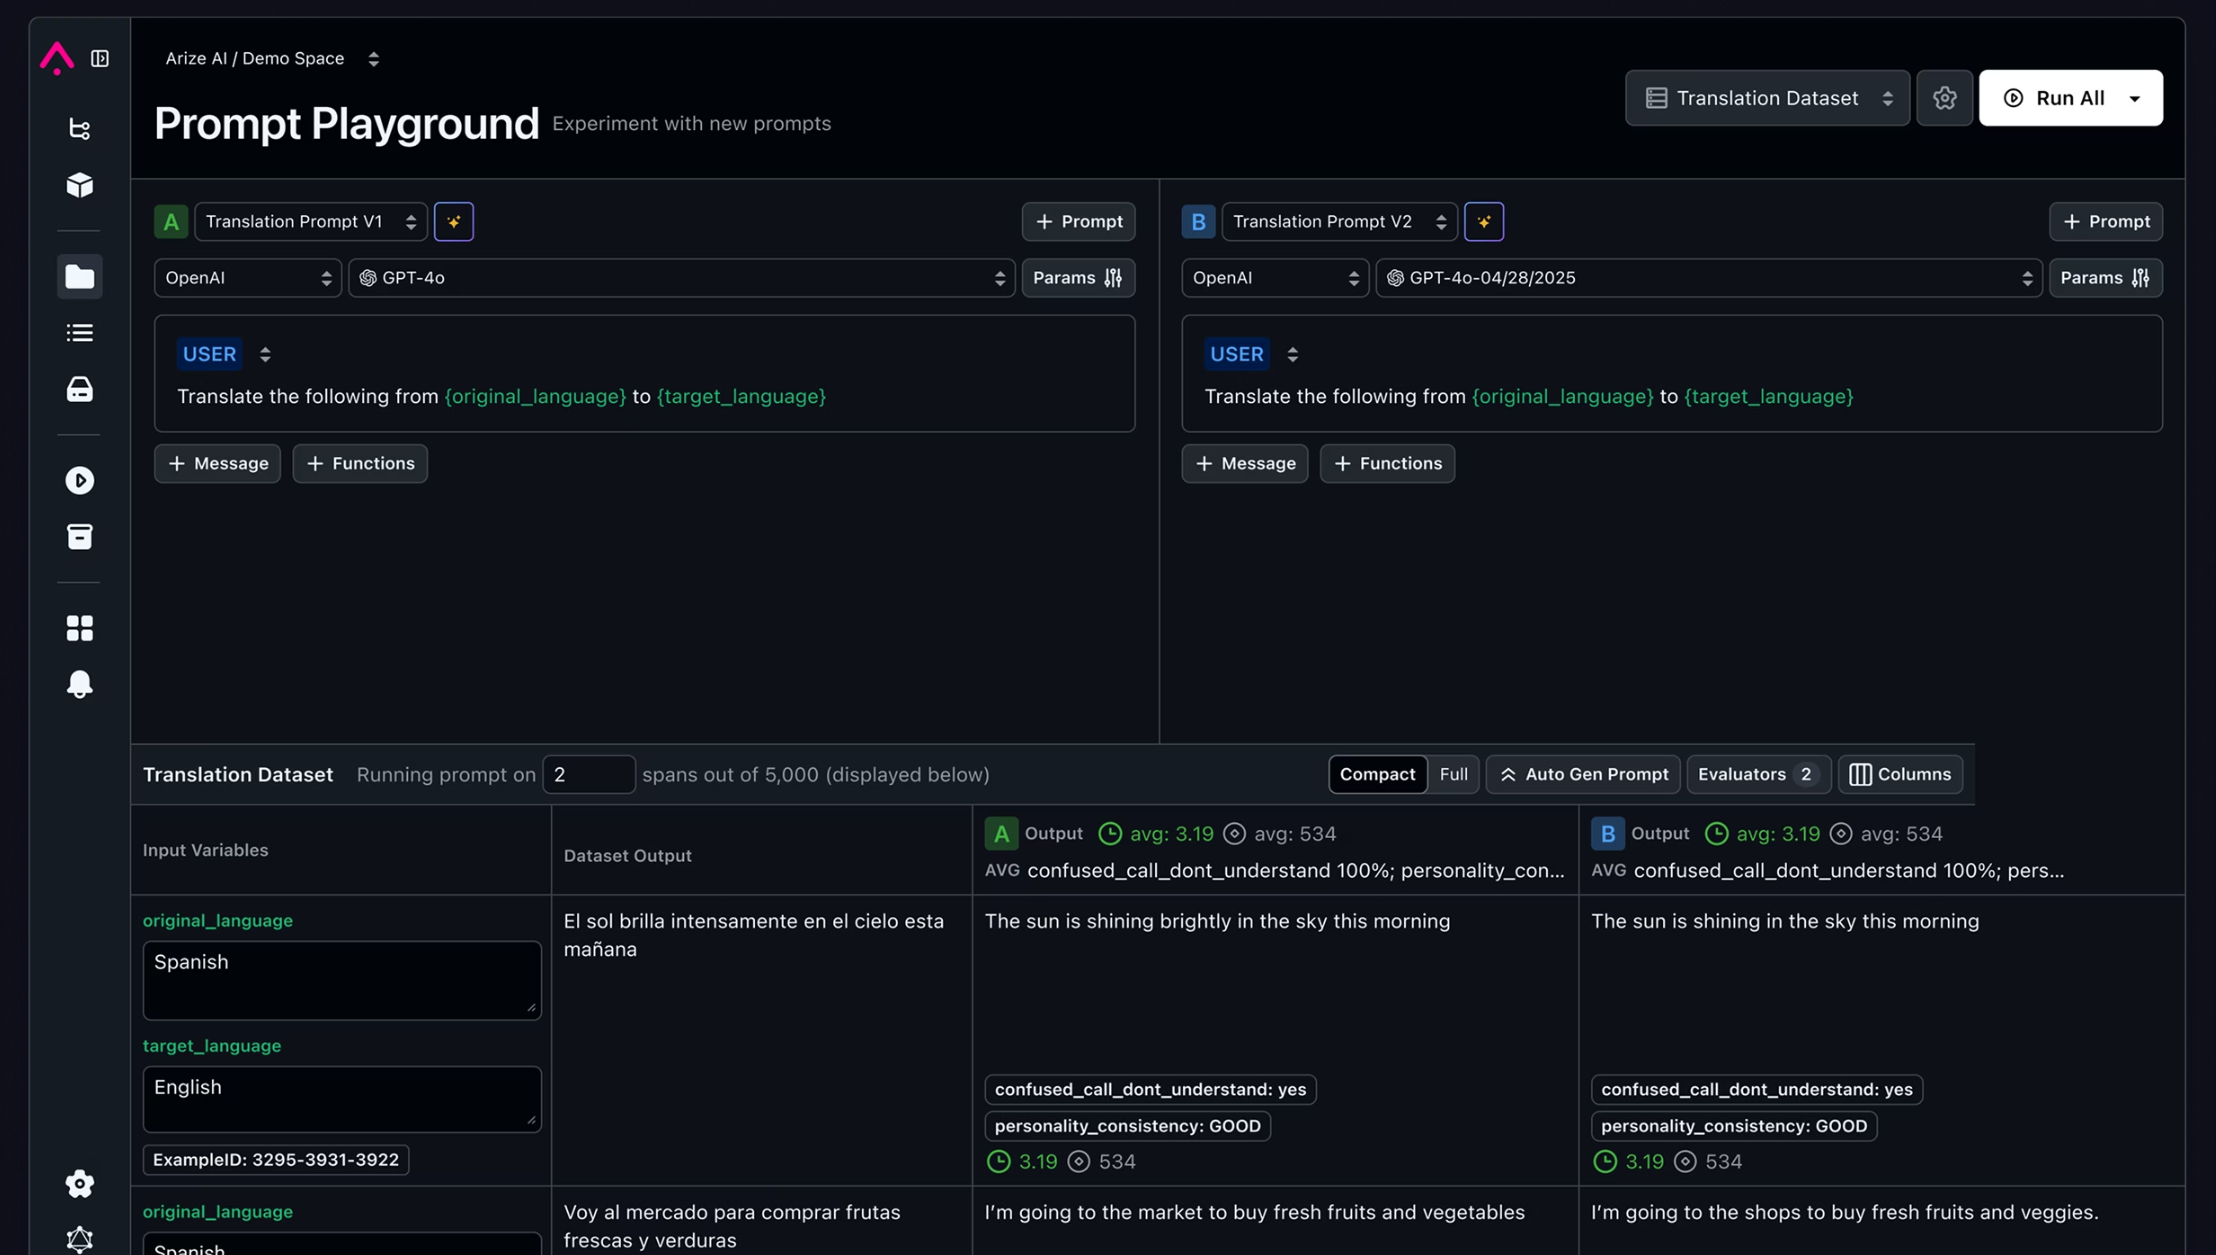Open dataset settings gear next to Run All
This screenshot has width=2216, height=1255.
[x=1944, y=98]
